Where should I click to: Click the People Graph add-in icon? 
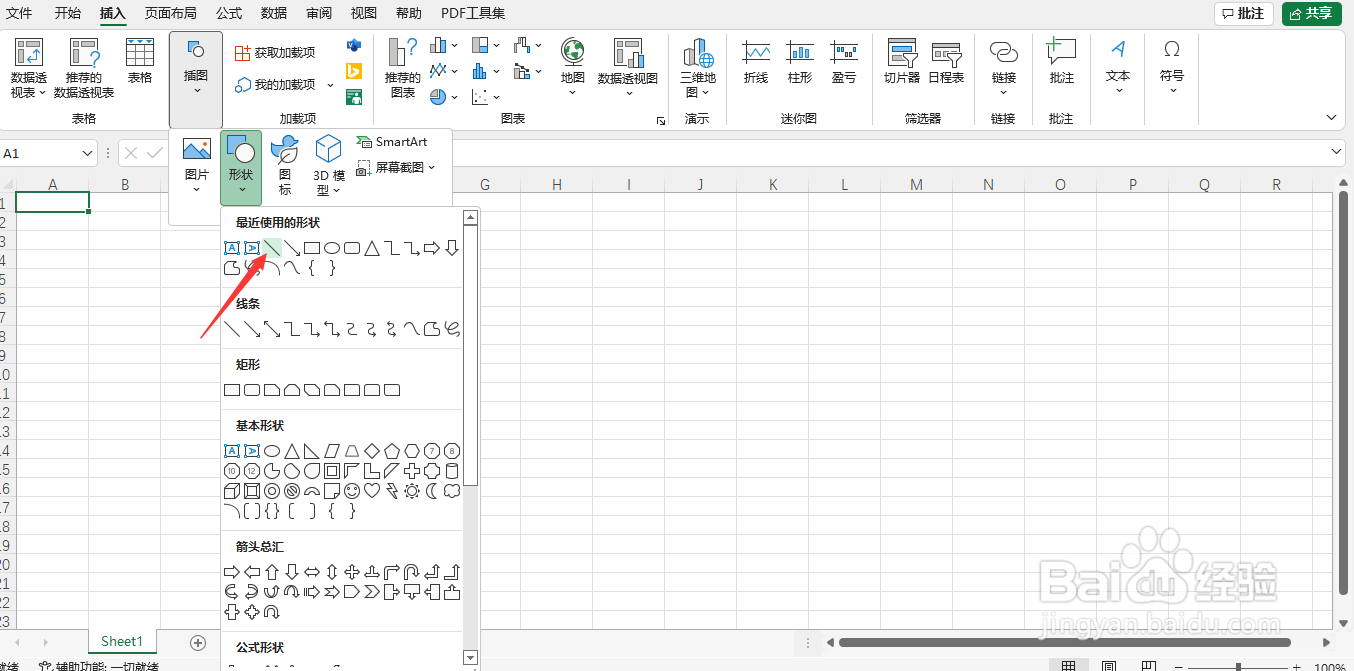pyautogui.click(x=353, y=97)
